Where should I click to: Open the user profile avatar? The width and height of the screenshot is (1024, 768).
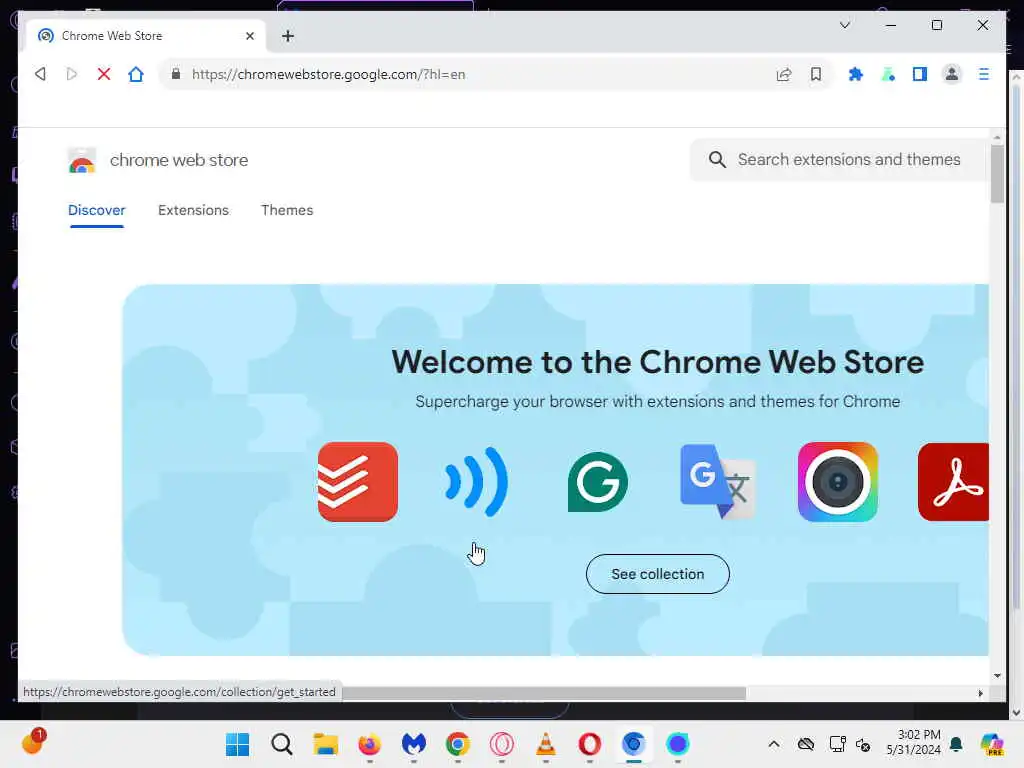[952, 74]
